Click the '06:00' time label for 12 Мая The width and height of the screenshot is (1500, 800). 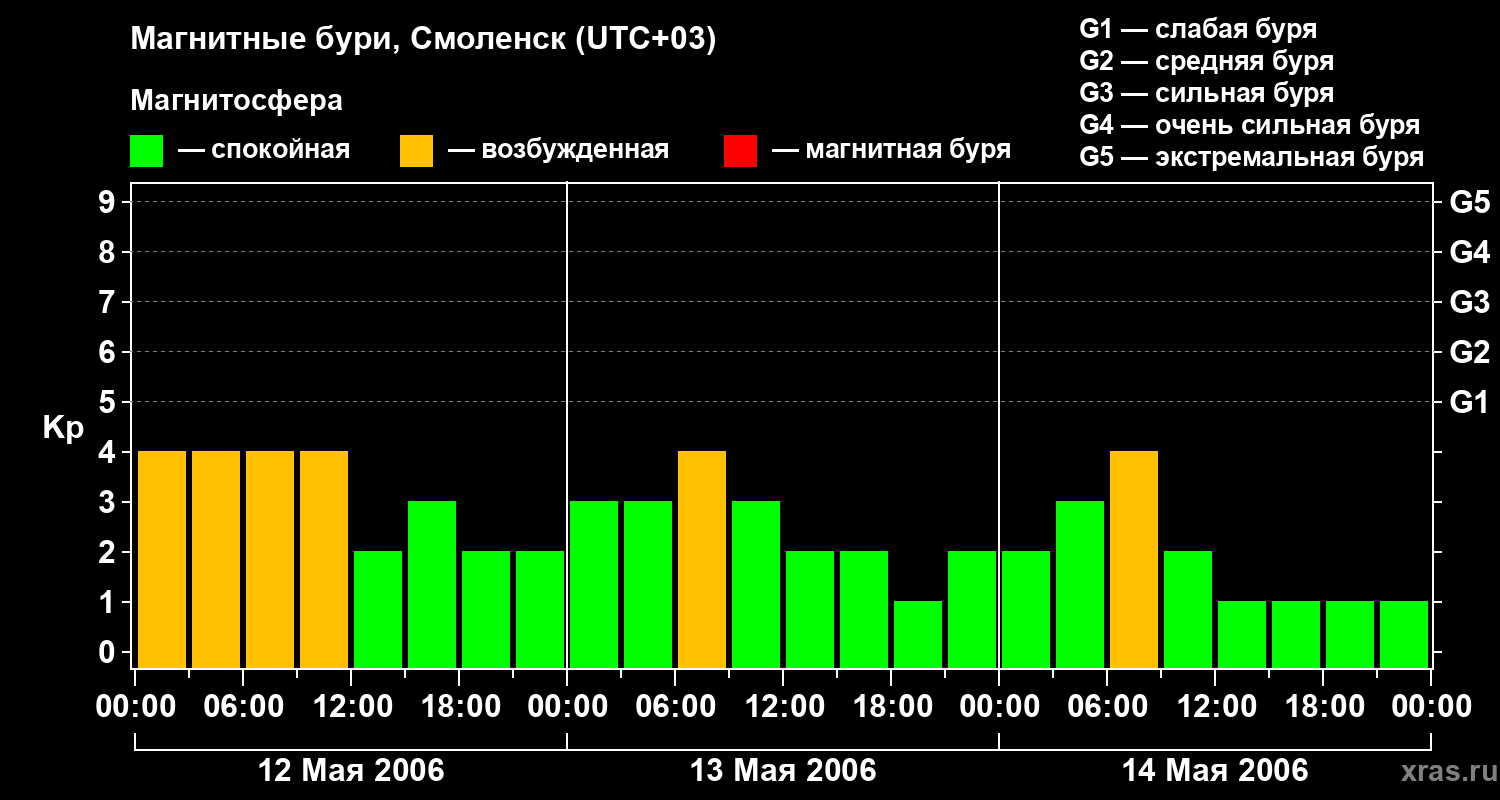click(x=243, y=707)
